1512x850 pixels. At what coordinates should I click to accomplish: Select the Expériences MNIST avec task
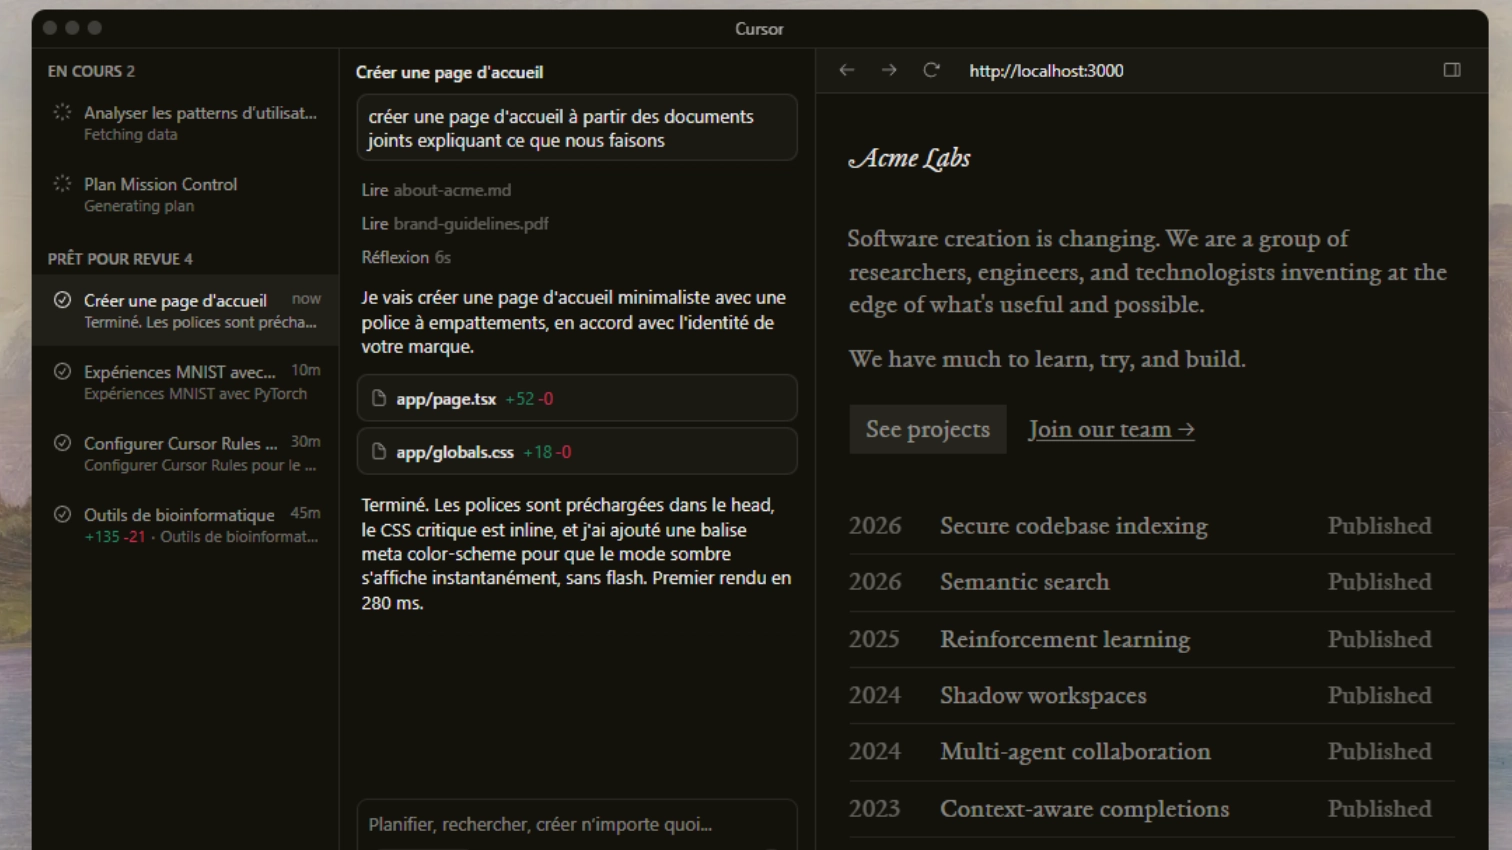(x=185, y=382)
